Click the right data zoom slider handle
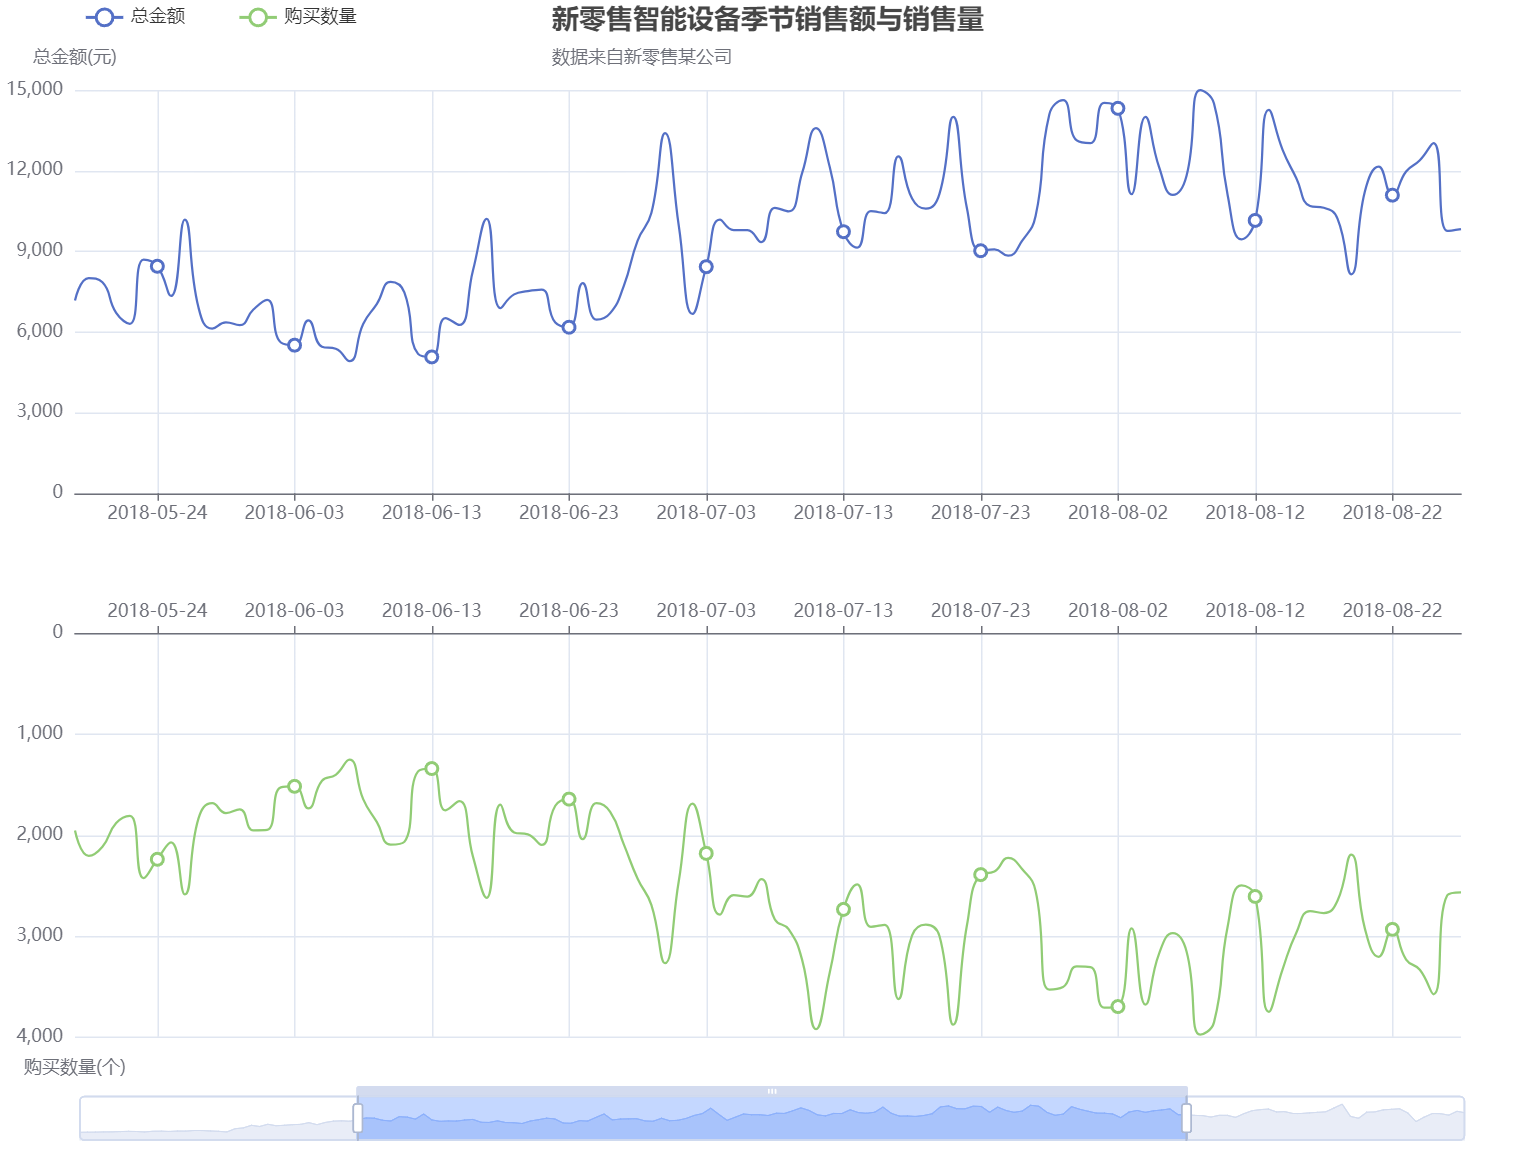 tap(1187, 1118)
